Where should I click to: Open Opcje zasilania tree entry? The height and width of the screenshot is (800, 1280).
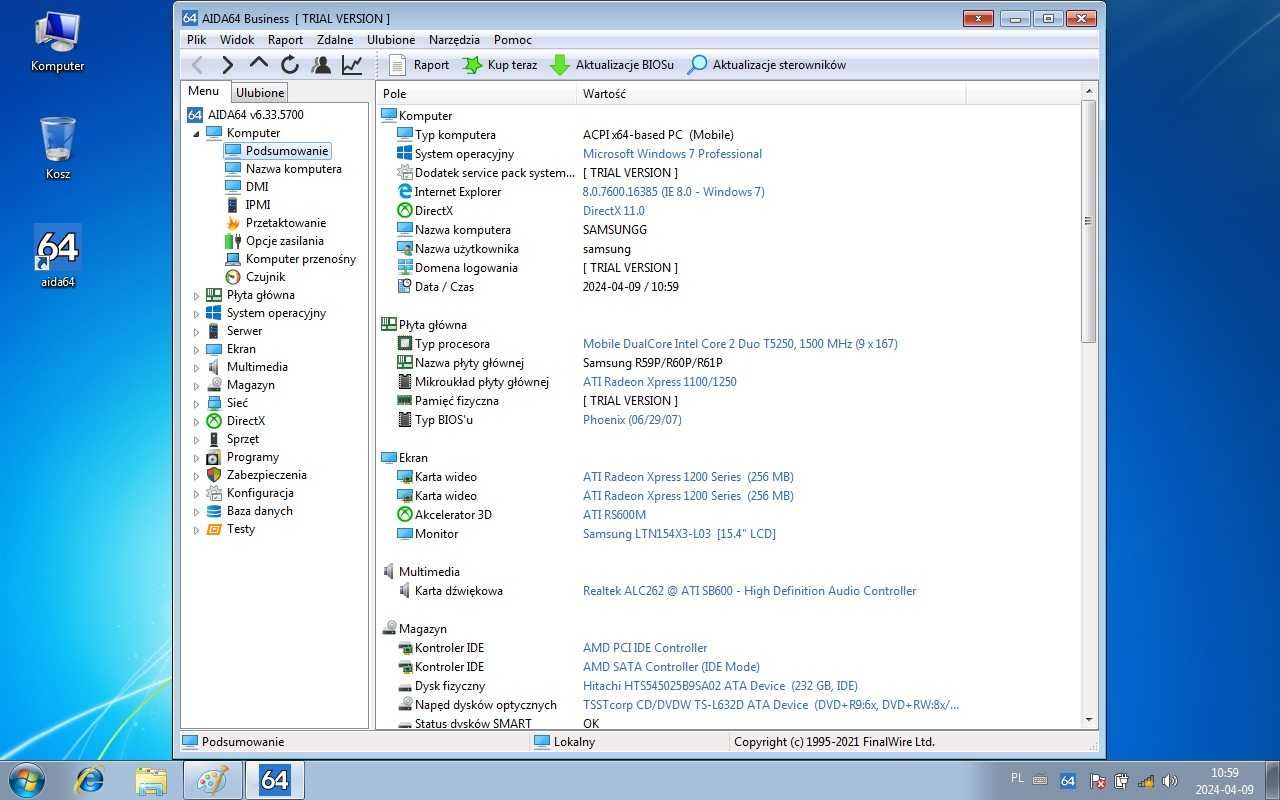[285, 241]
